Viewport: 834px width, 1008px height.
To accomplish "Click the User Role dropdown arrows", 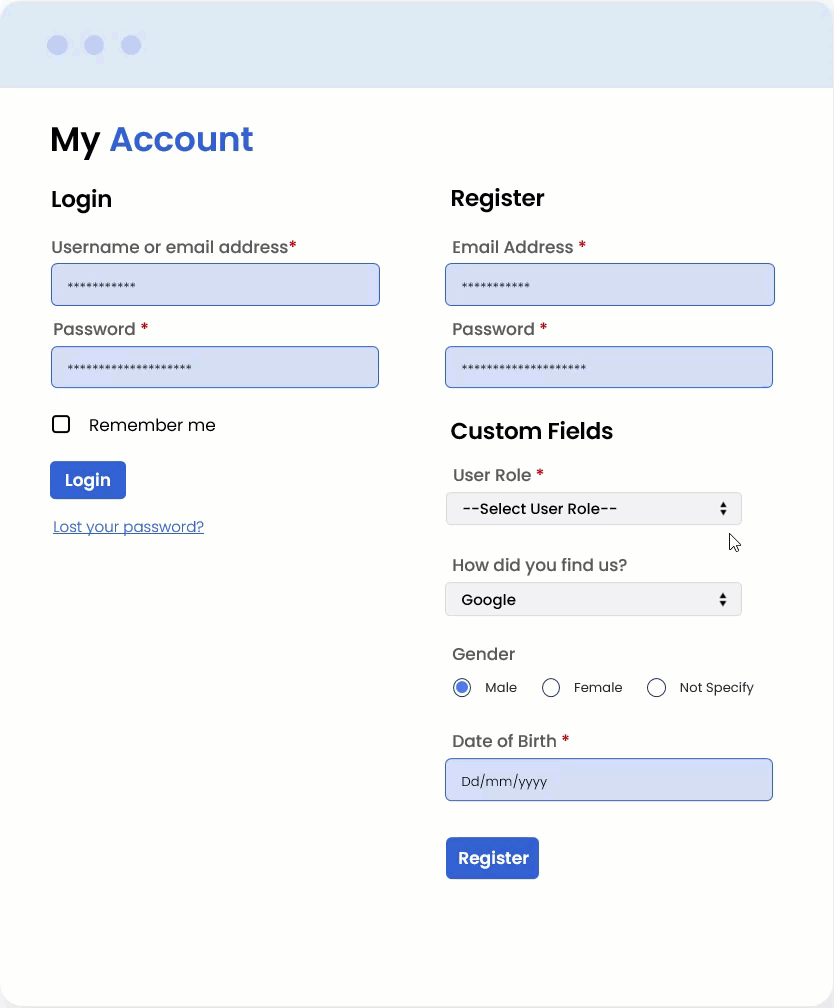I will [x=723, y=509].
